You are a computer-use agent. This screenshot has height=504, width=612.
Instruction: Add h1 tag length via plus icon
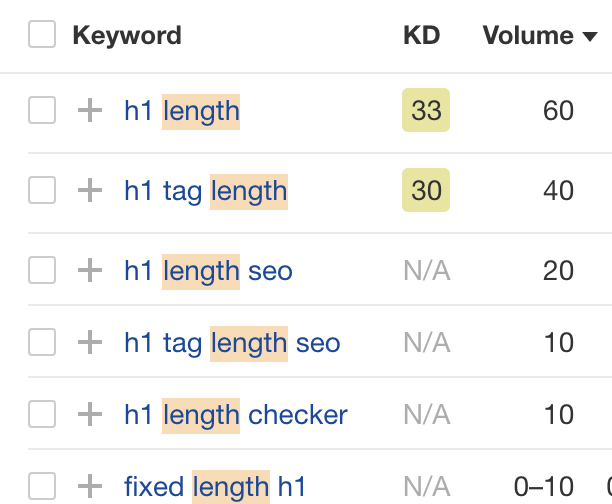pyautogui.click(x=90, y=190)
